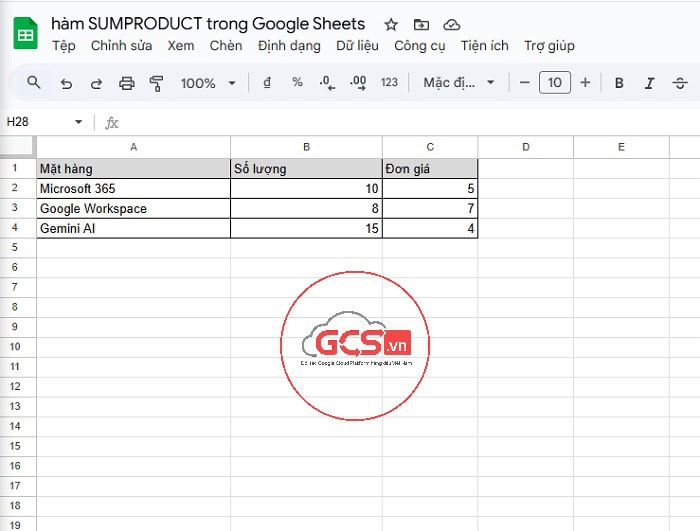Click the Google Sheets home logo

tap(25, 34)
